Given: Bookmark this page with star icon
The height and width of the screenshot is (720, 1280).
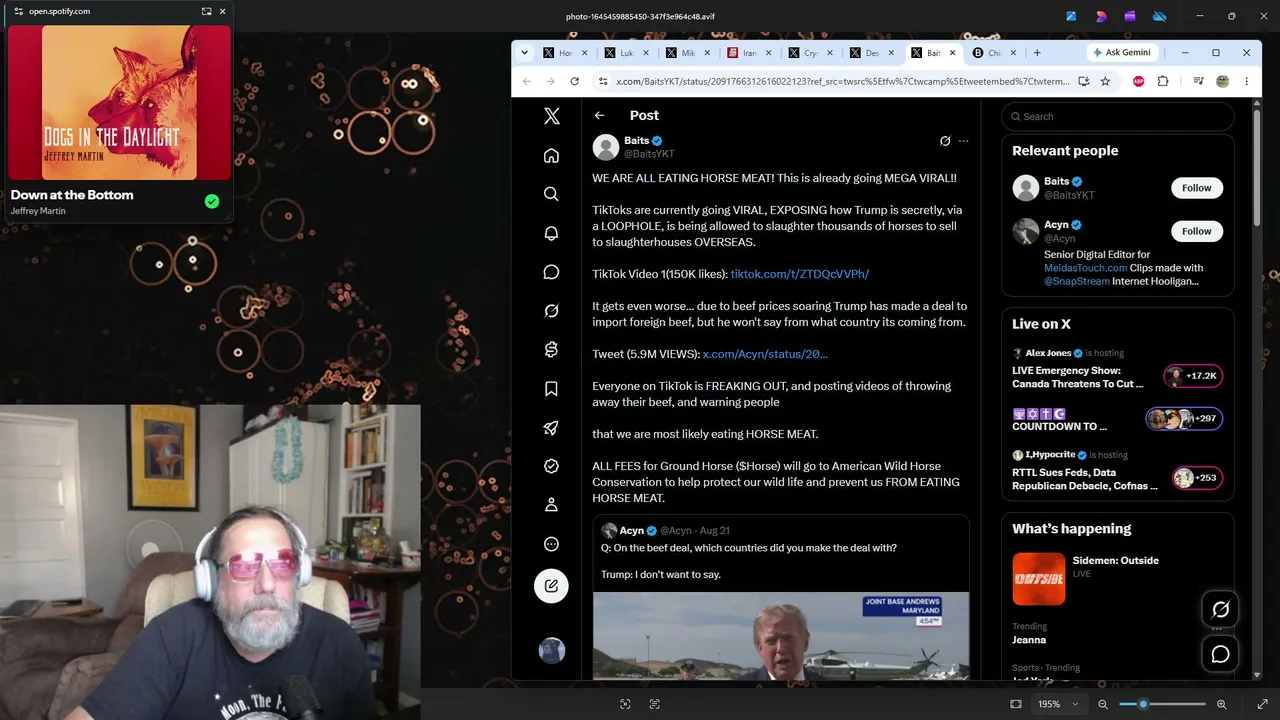Looking at the screenshot, I should click(1105, 81).
